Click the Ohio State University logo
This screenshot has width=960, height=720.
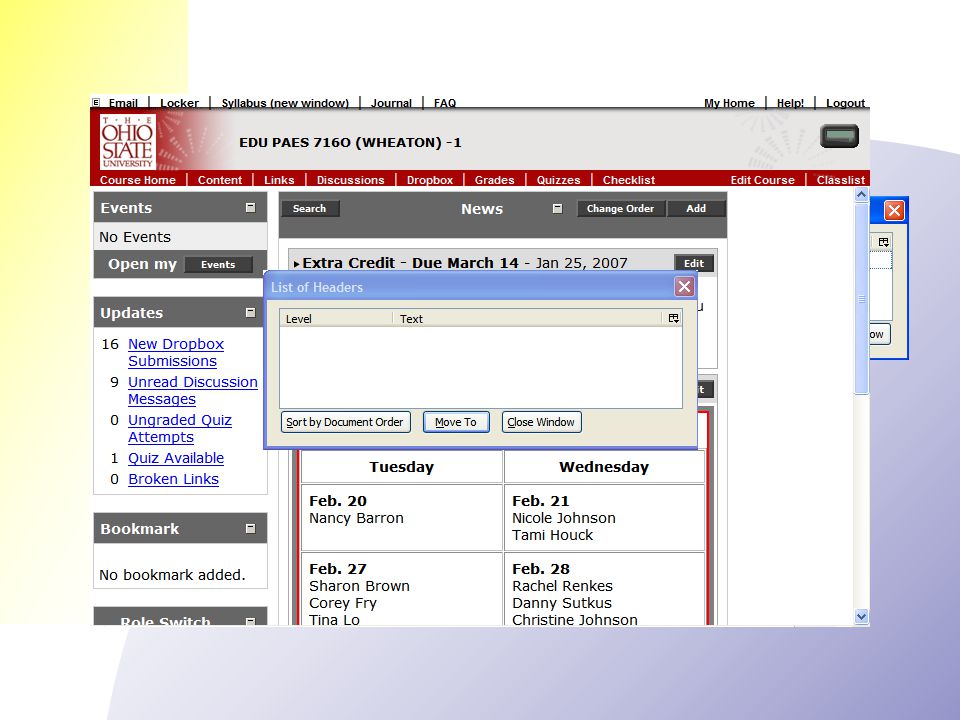coord(127,141)
